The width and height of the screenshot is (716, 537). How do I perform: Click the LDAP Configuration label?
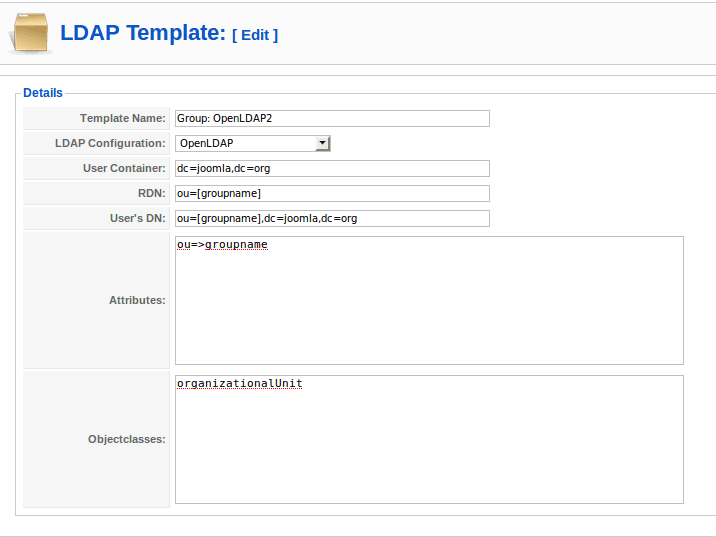[110, 143]
